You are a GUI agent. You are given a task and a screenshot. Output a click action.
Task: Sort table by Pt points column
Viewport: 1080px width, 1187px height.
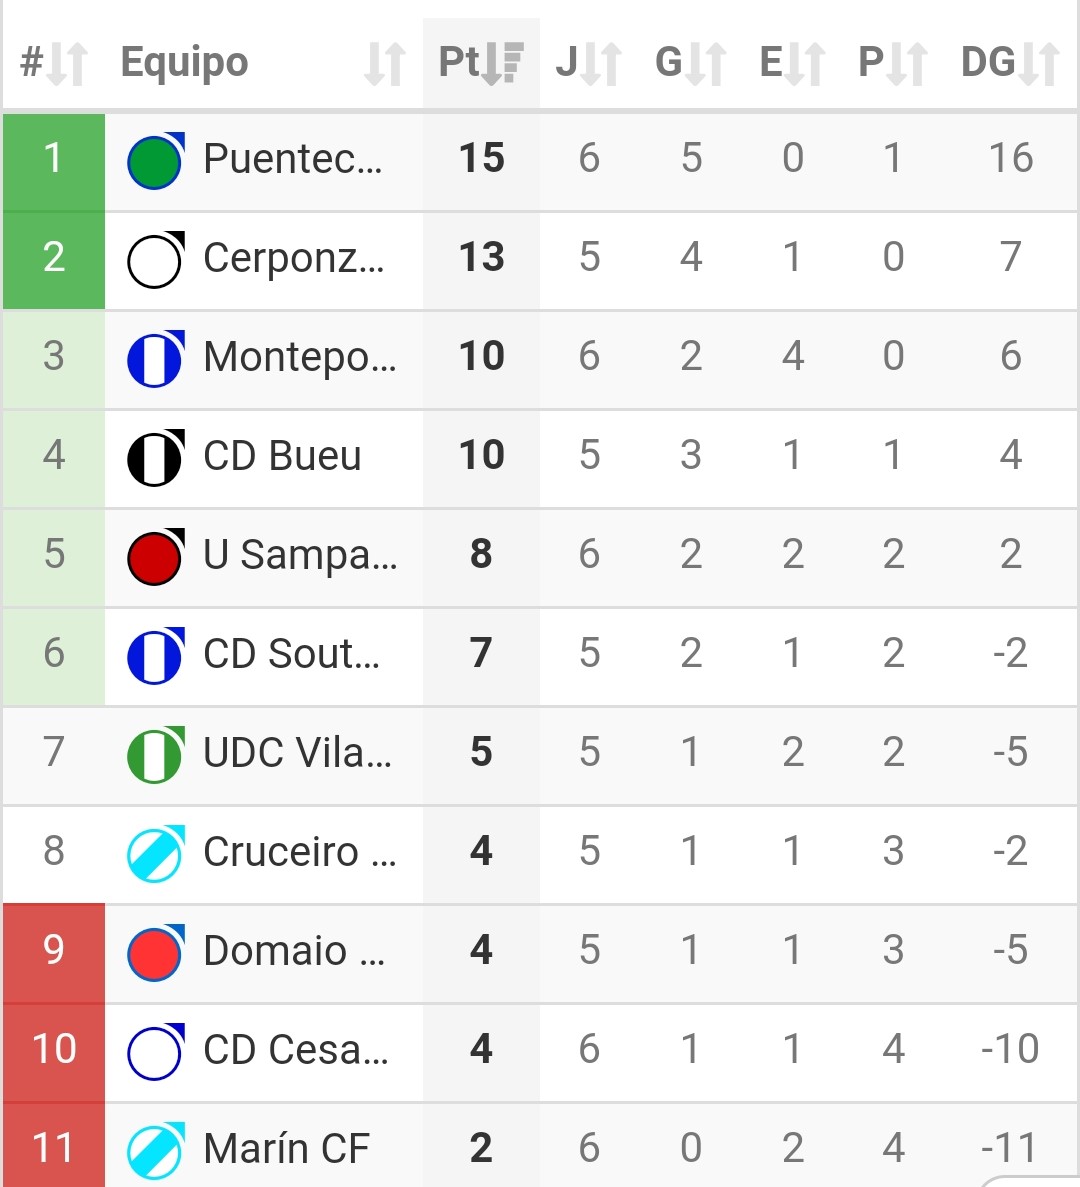481,63
